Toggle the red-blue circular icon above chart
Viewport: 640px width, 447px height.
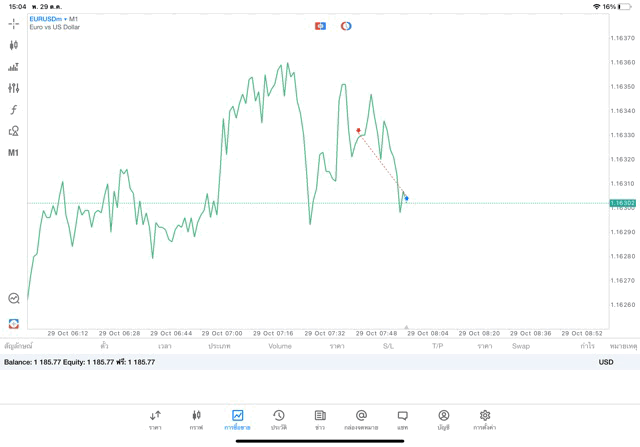pyautogui.click(x=346, y=26)
